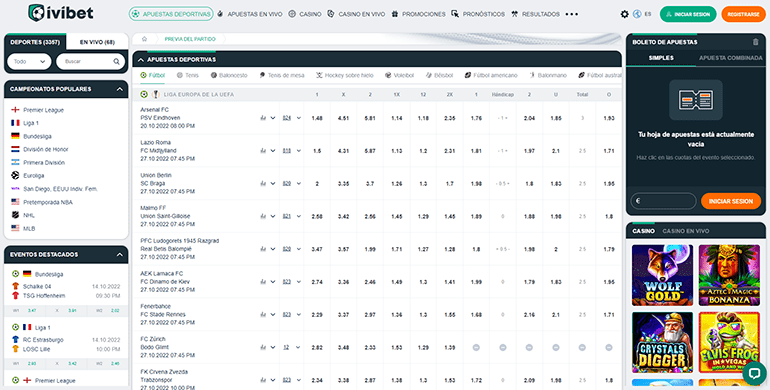Screen dimensions: 770x390
Task: Expand 821 more markets for Malmo FF
Action: coord(292,216)
